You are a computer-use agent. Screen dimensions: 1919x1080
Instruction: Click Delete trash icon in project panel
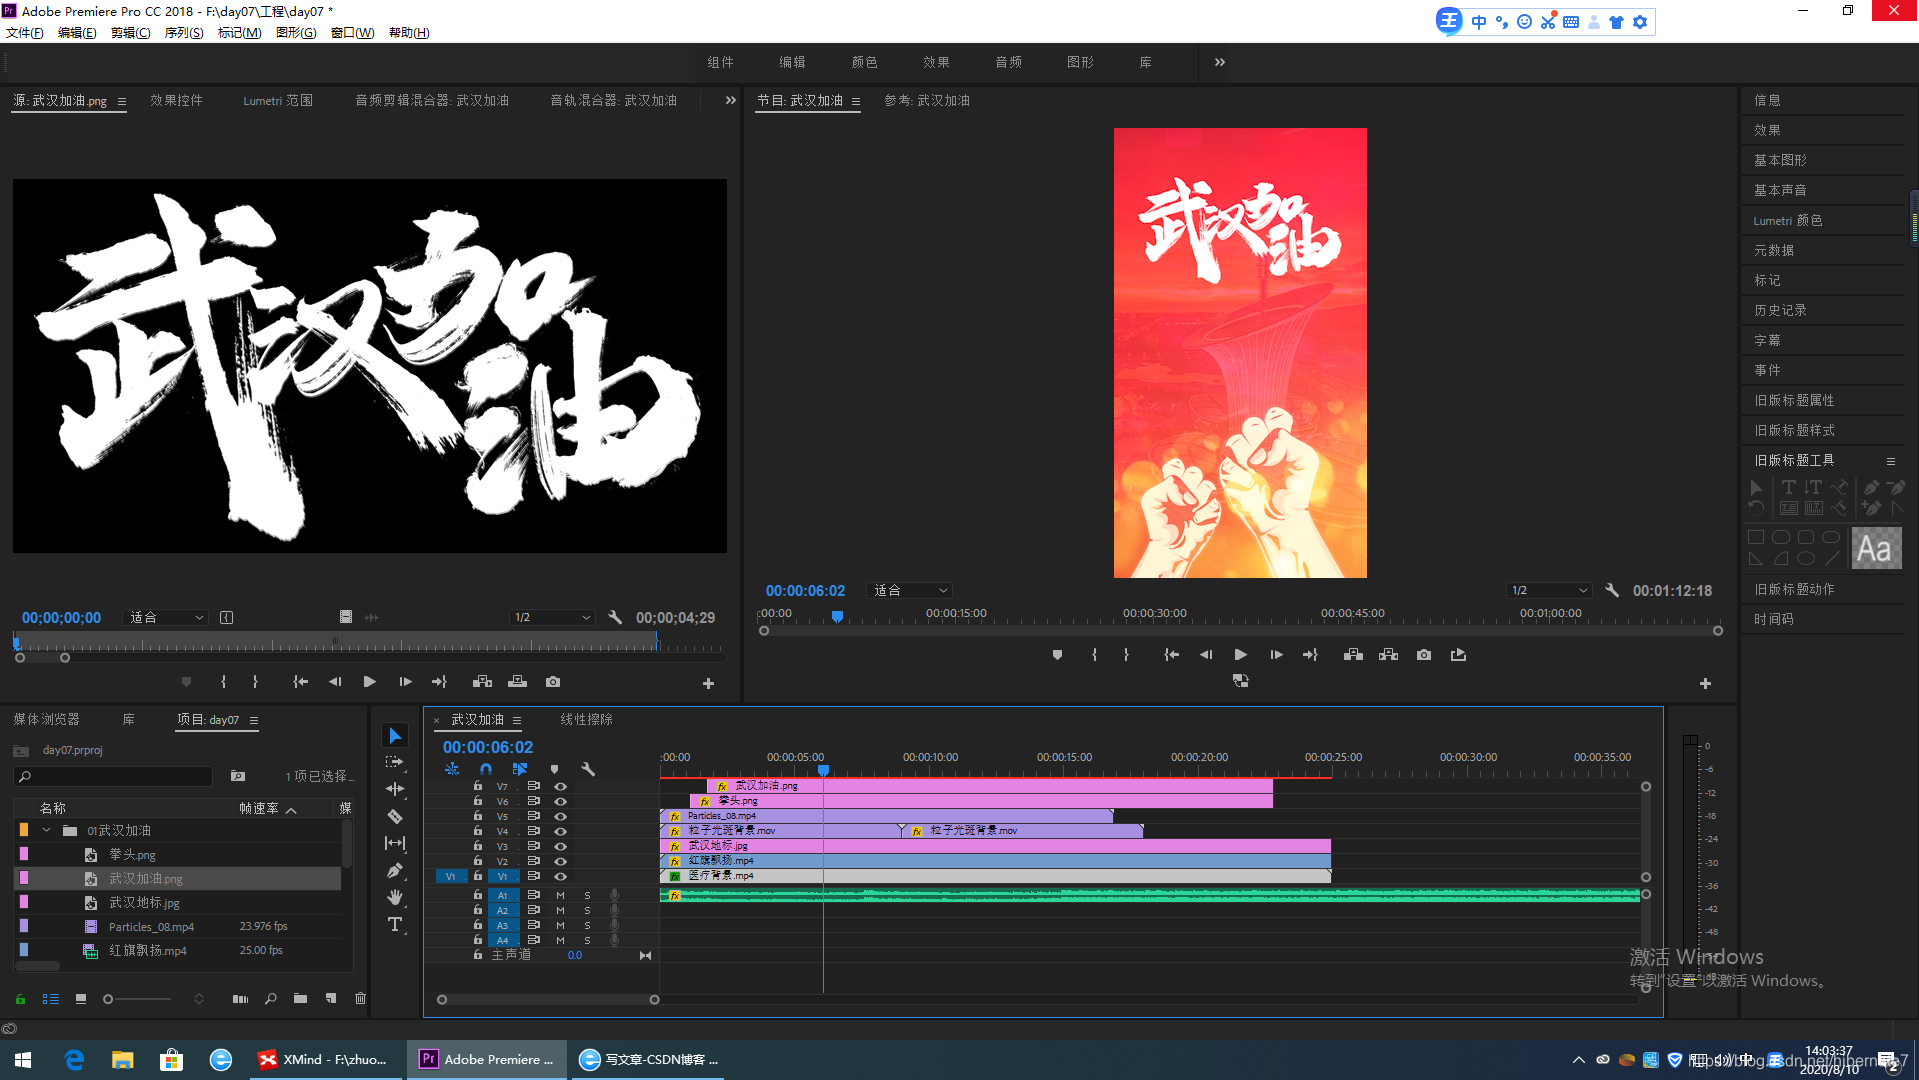click(360, 998)
